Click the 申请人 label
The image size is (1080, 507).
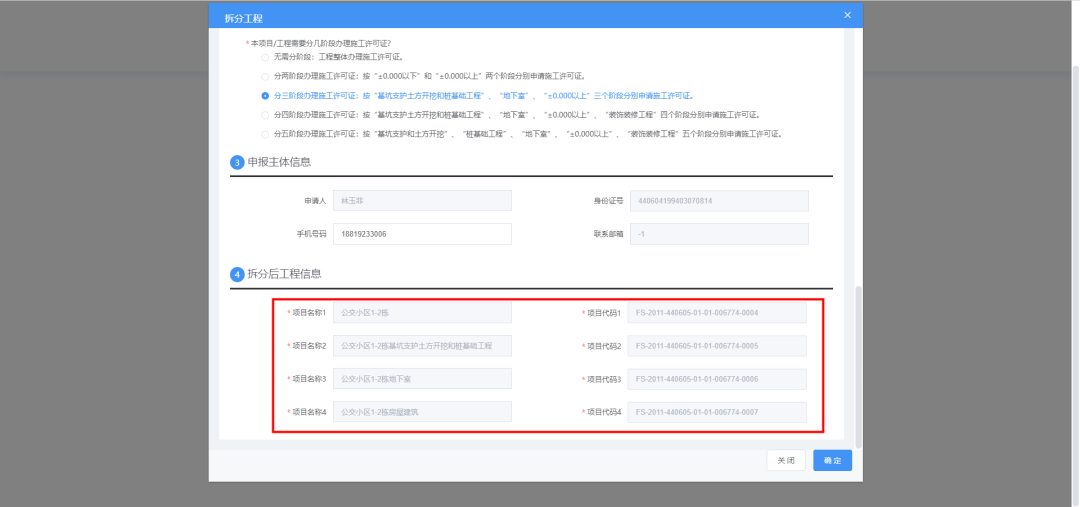pyautogui.click(x=315, y=201)
